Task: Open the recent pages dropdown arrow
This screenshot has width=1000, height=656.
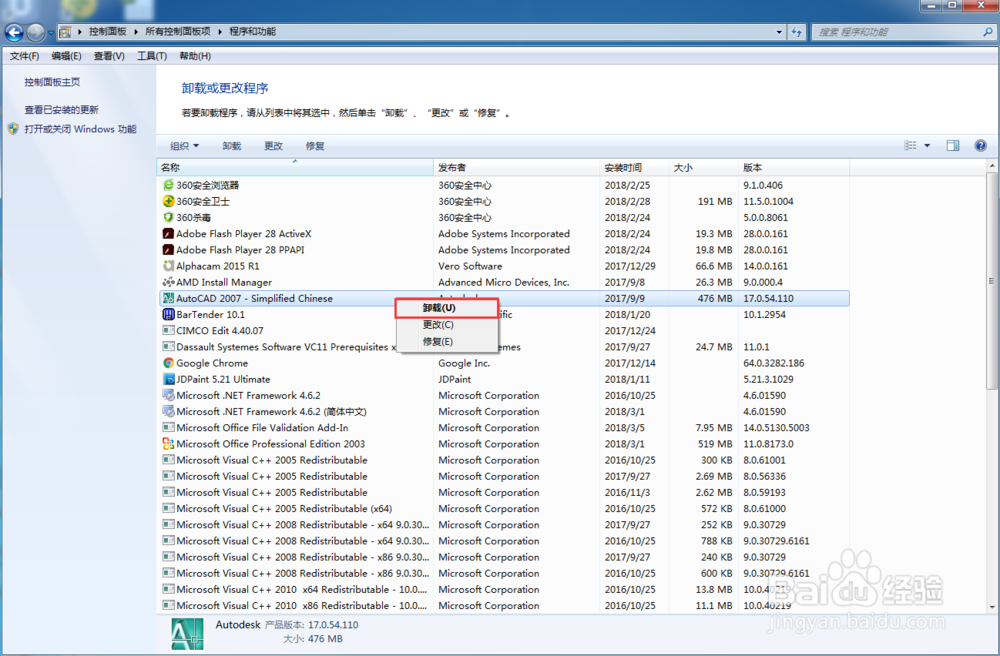Action: pyautogui.click(x=51, y=33)
